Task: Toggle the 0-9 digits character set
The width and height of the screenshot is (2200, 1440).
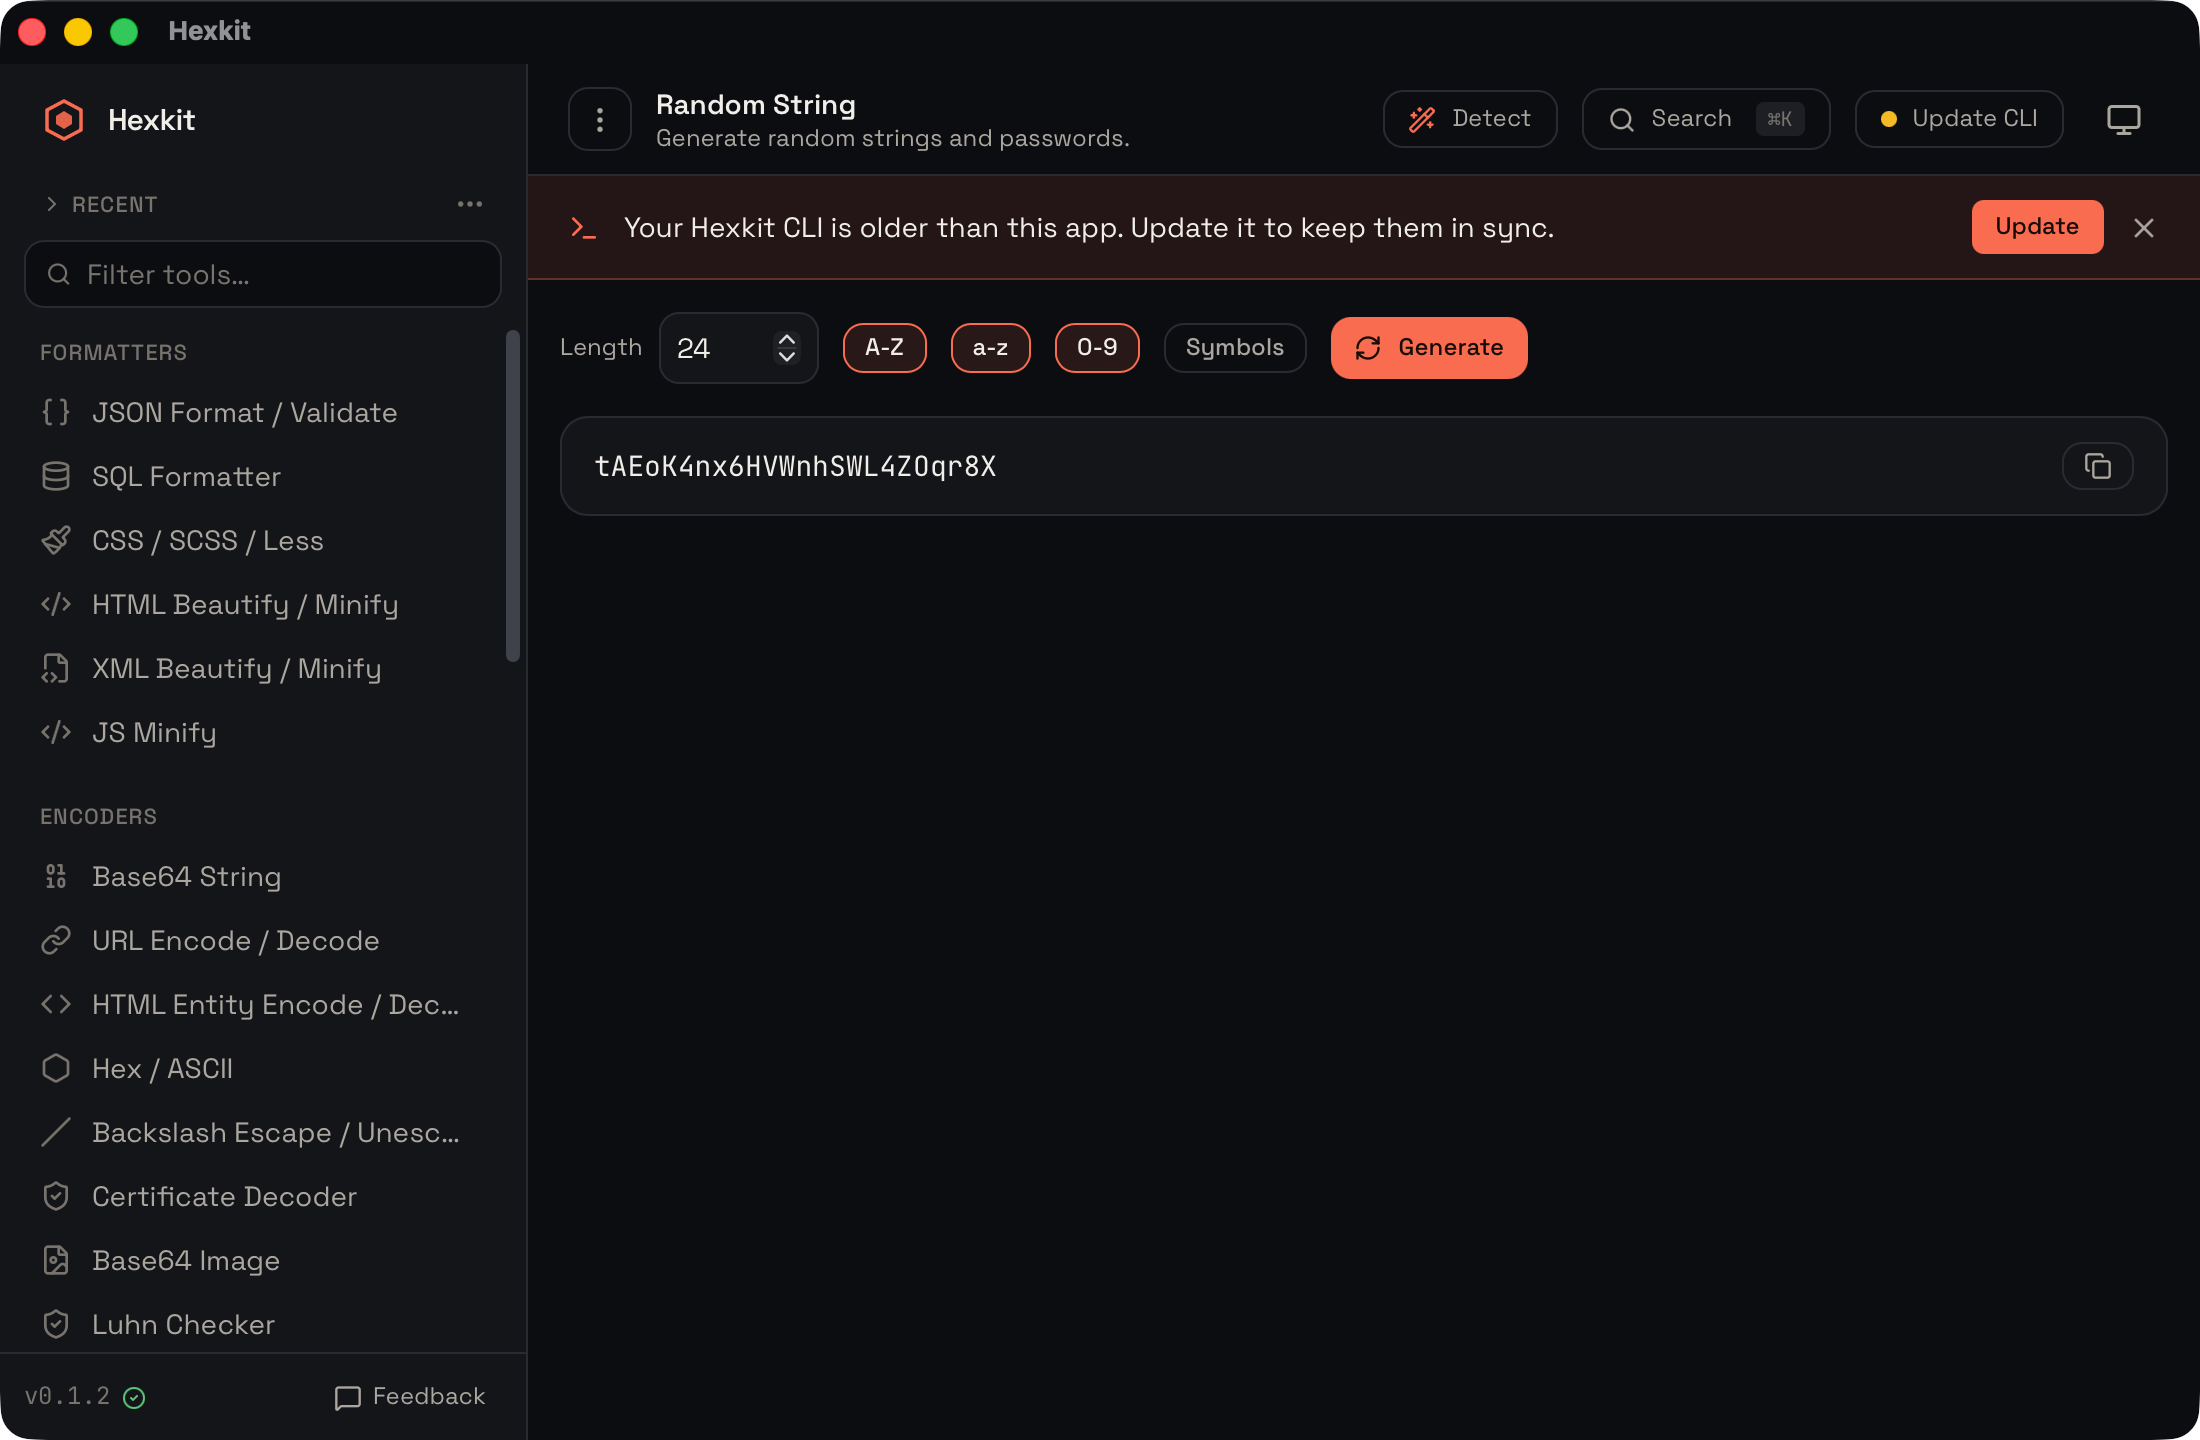Action: tap(1097, 348)
